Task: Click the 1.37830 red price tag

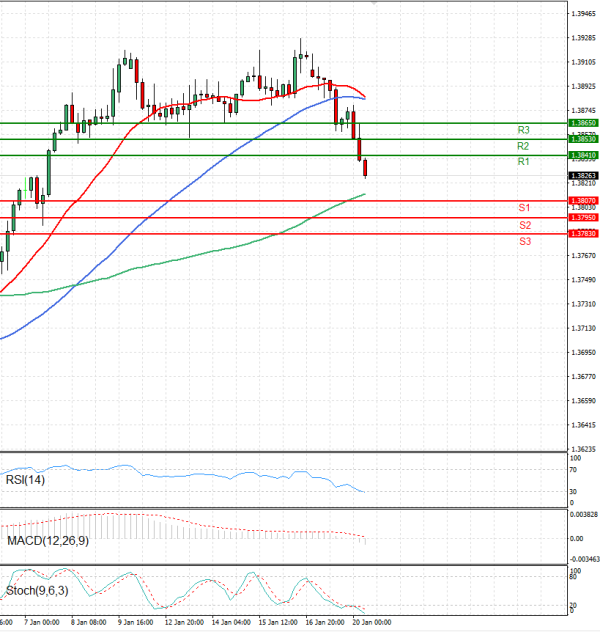Action: (583, 233)
